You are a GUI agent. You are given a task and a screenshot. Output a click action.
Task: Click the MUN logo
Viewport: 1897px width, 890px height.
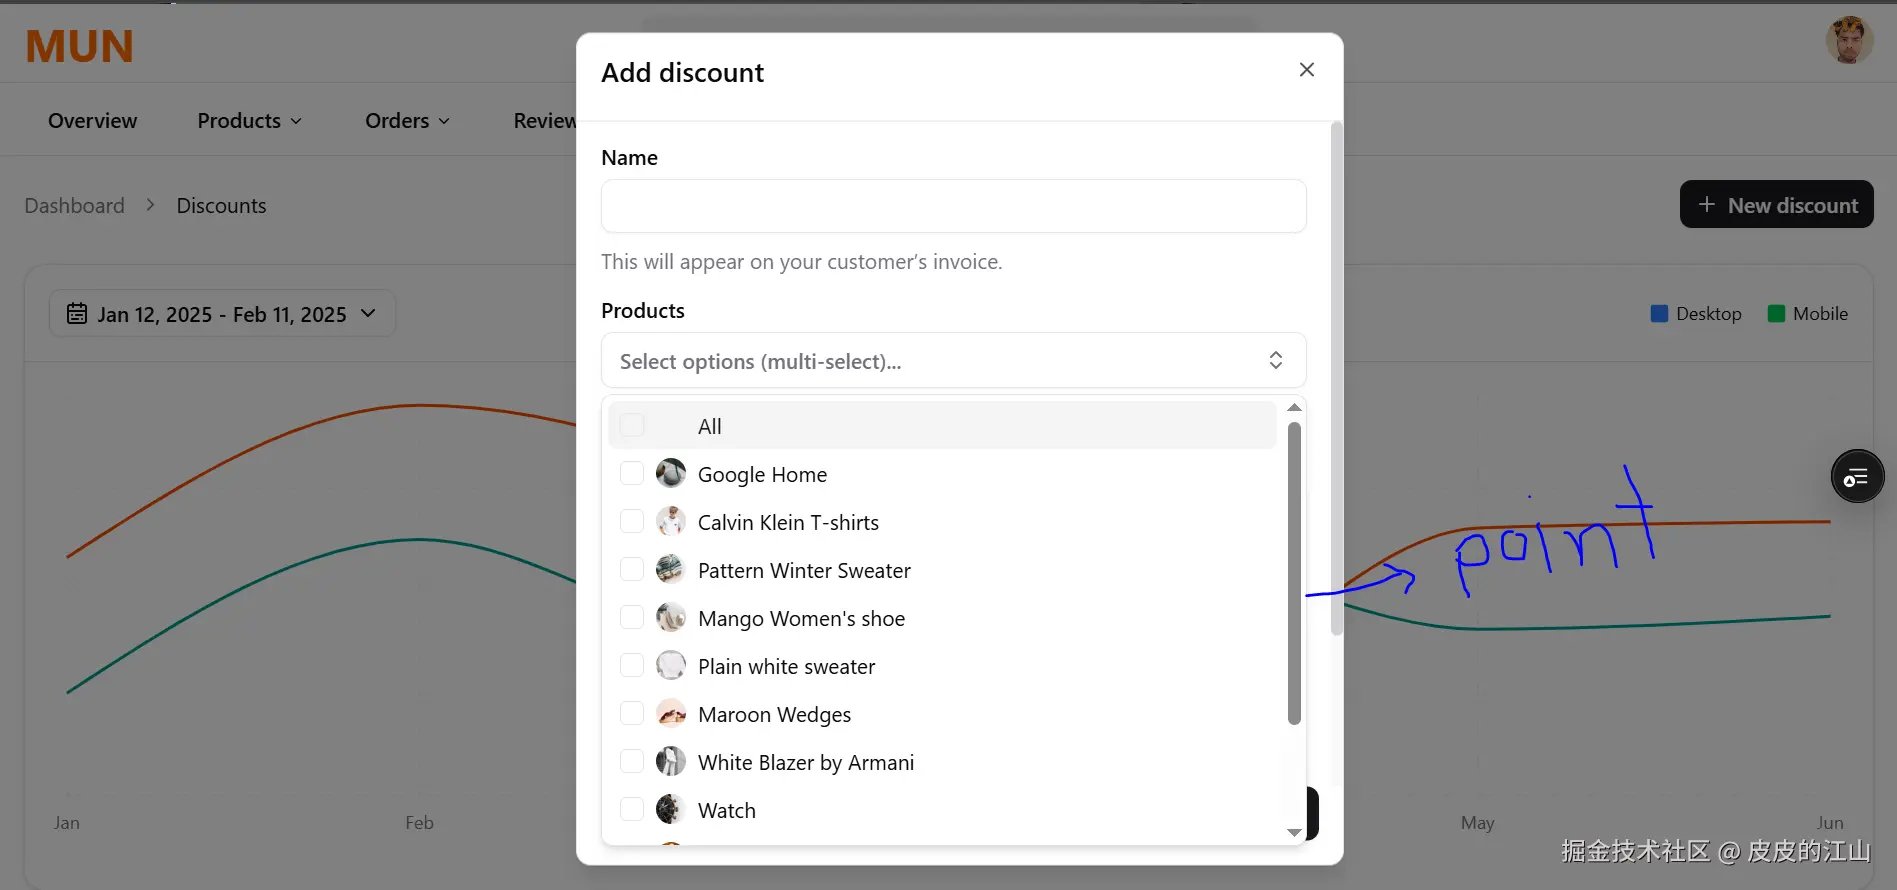pyautogui.click(x=79, y=46)
